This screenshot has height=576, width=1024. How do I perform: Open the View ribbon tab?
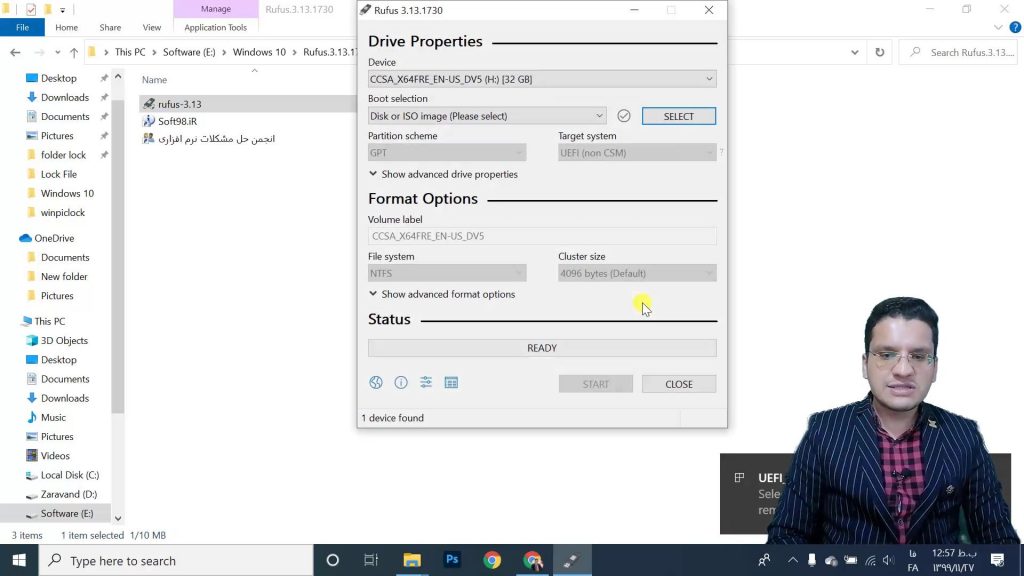point(152,27)
